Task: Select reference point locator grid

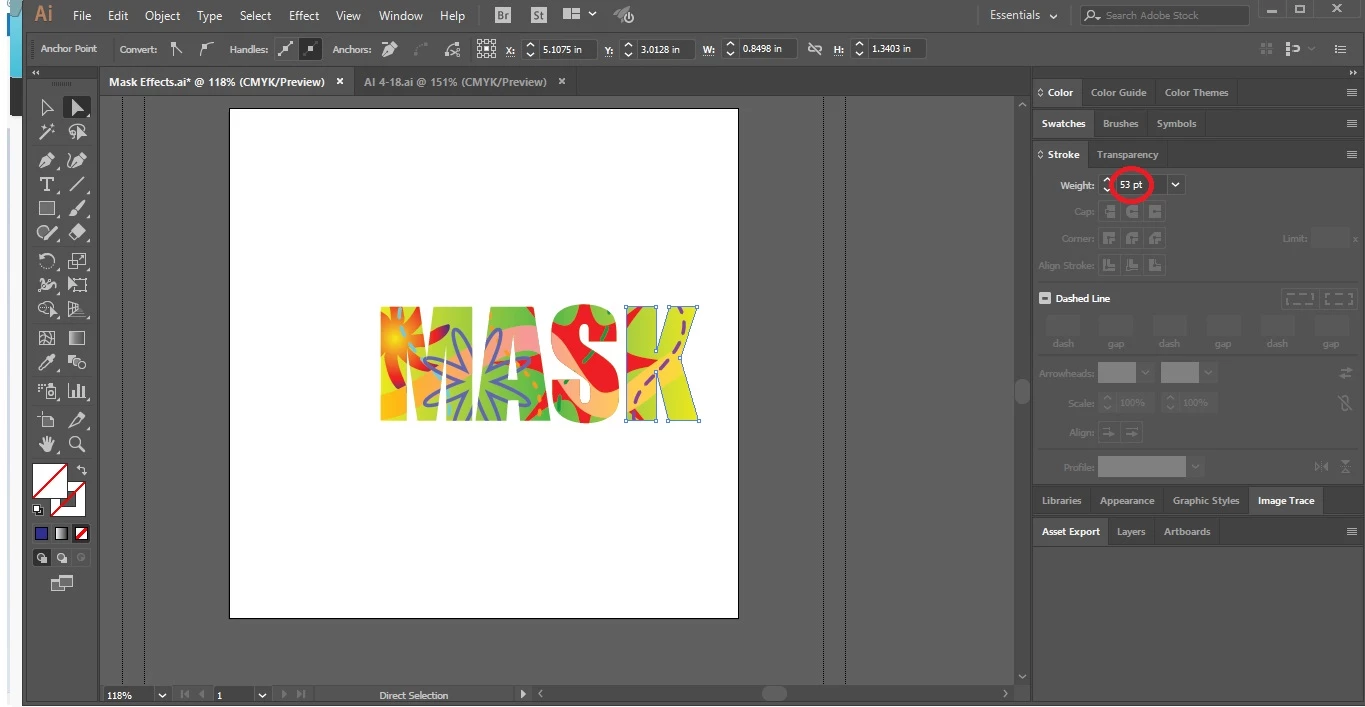Action: pos(486,48)
